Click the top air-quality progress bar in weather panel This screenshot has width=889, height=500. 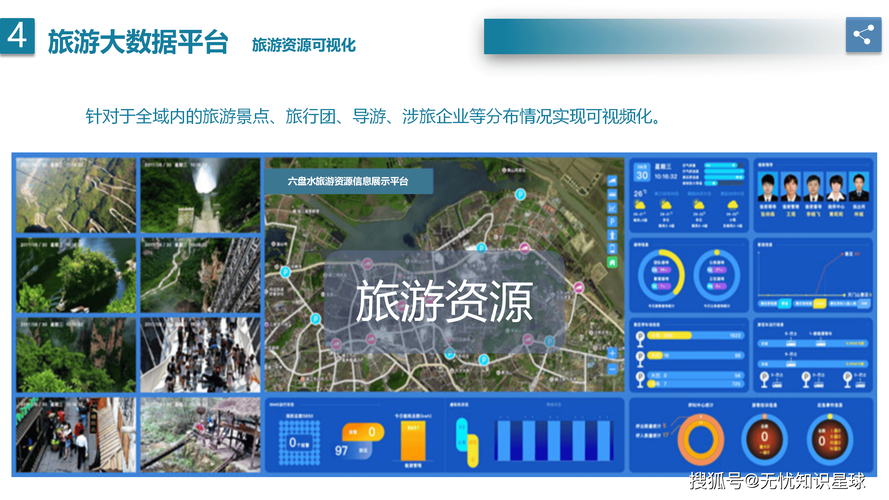click(x=723, y=166)
